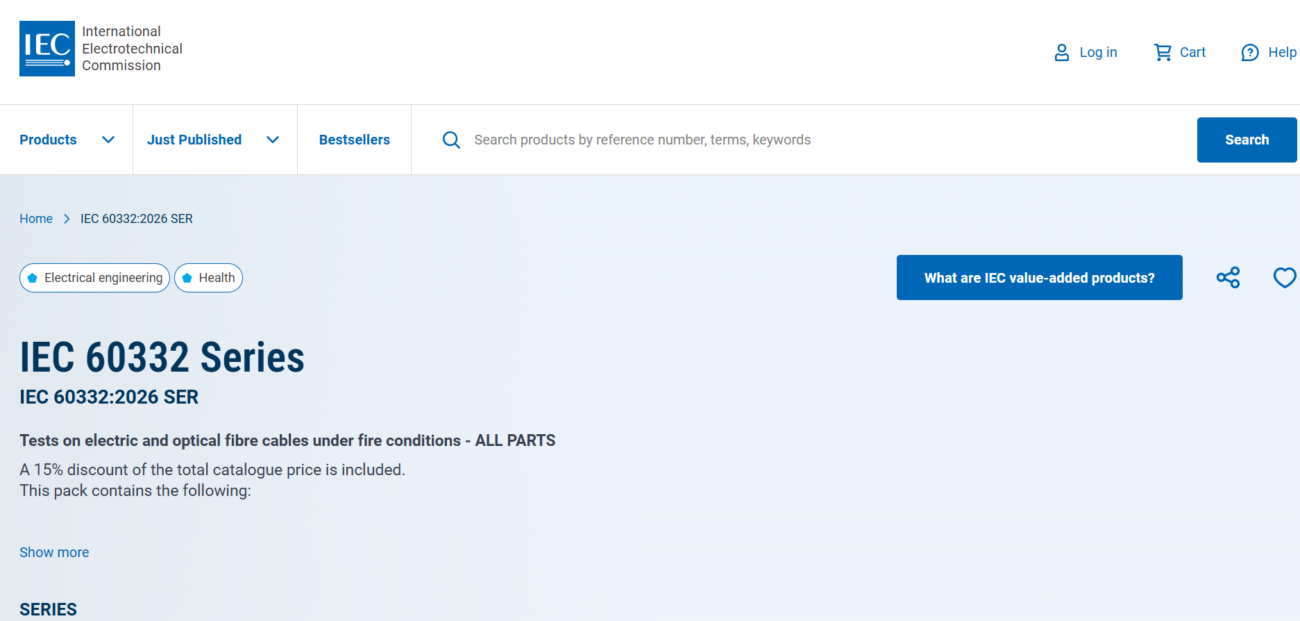
Task: Click What are IEC value-added products
Action: click(x=1039, y=278)
